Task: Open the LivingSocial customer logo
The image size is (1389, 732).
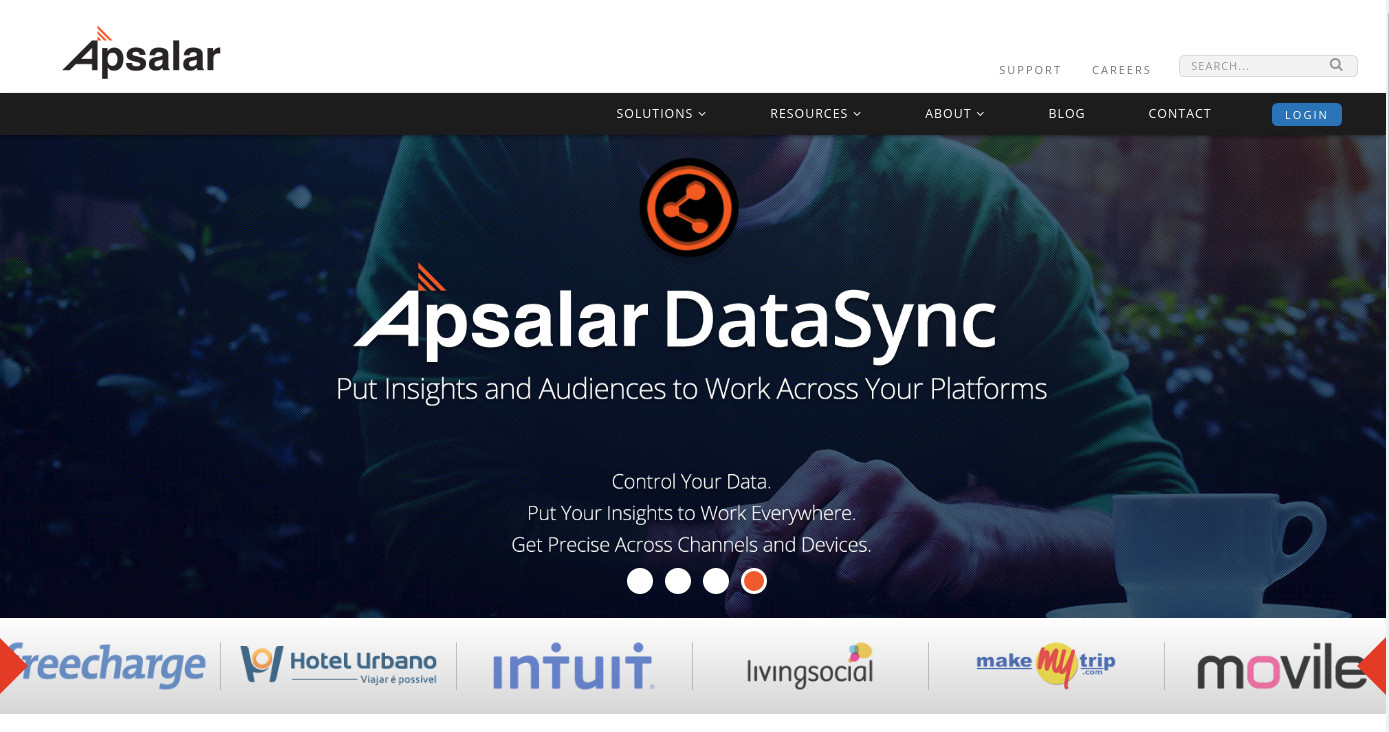Action: [x=810, y=666]
